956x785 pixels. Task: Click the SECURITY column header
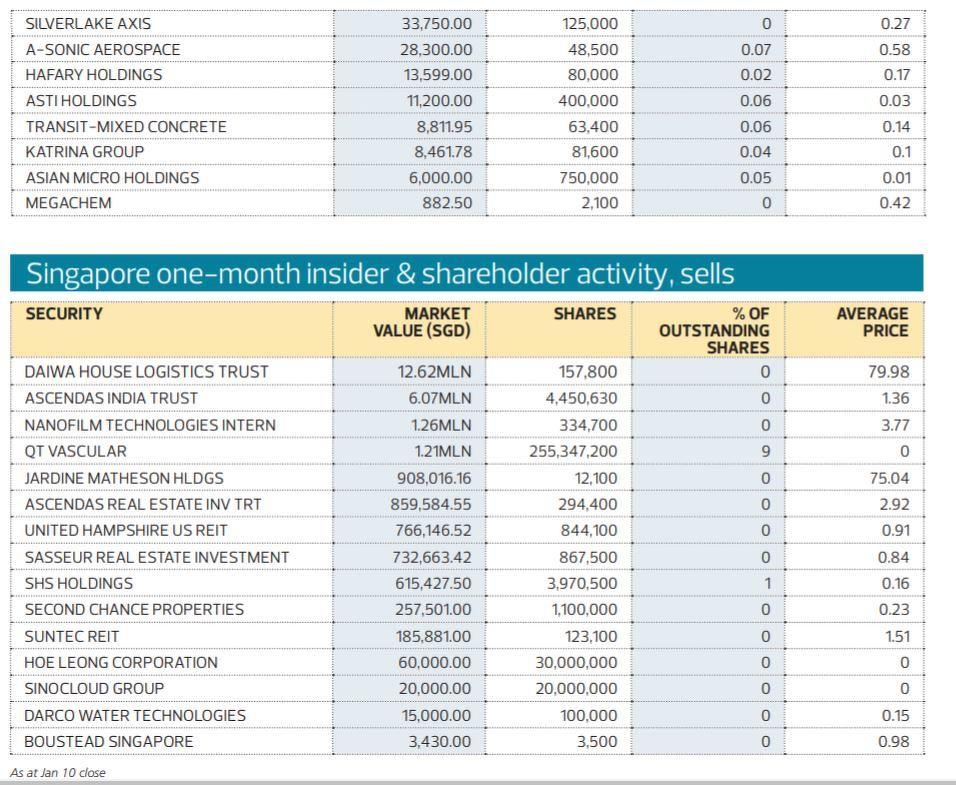[x=63, y=314]
